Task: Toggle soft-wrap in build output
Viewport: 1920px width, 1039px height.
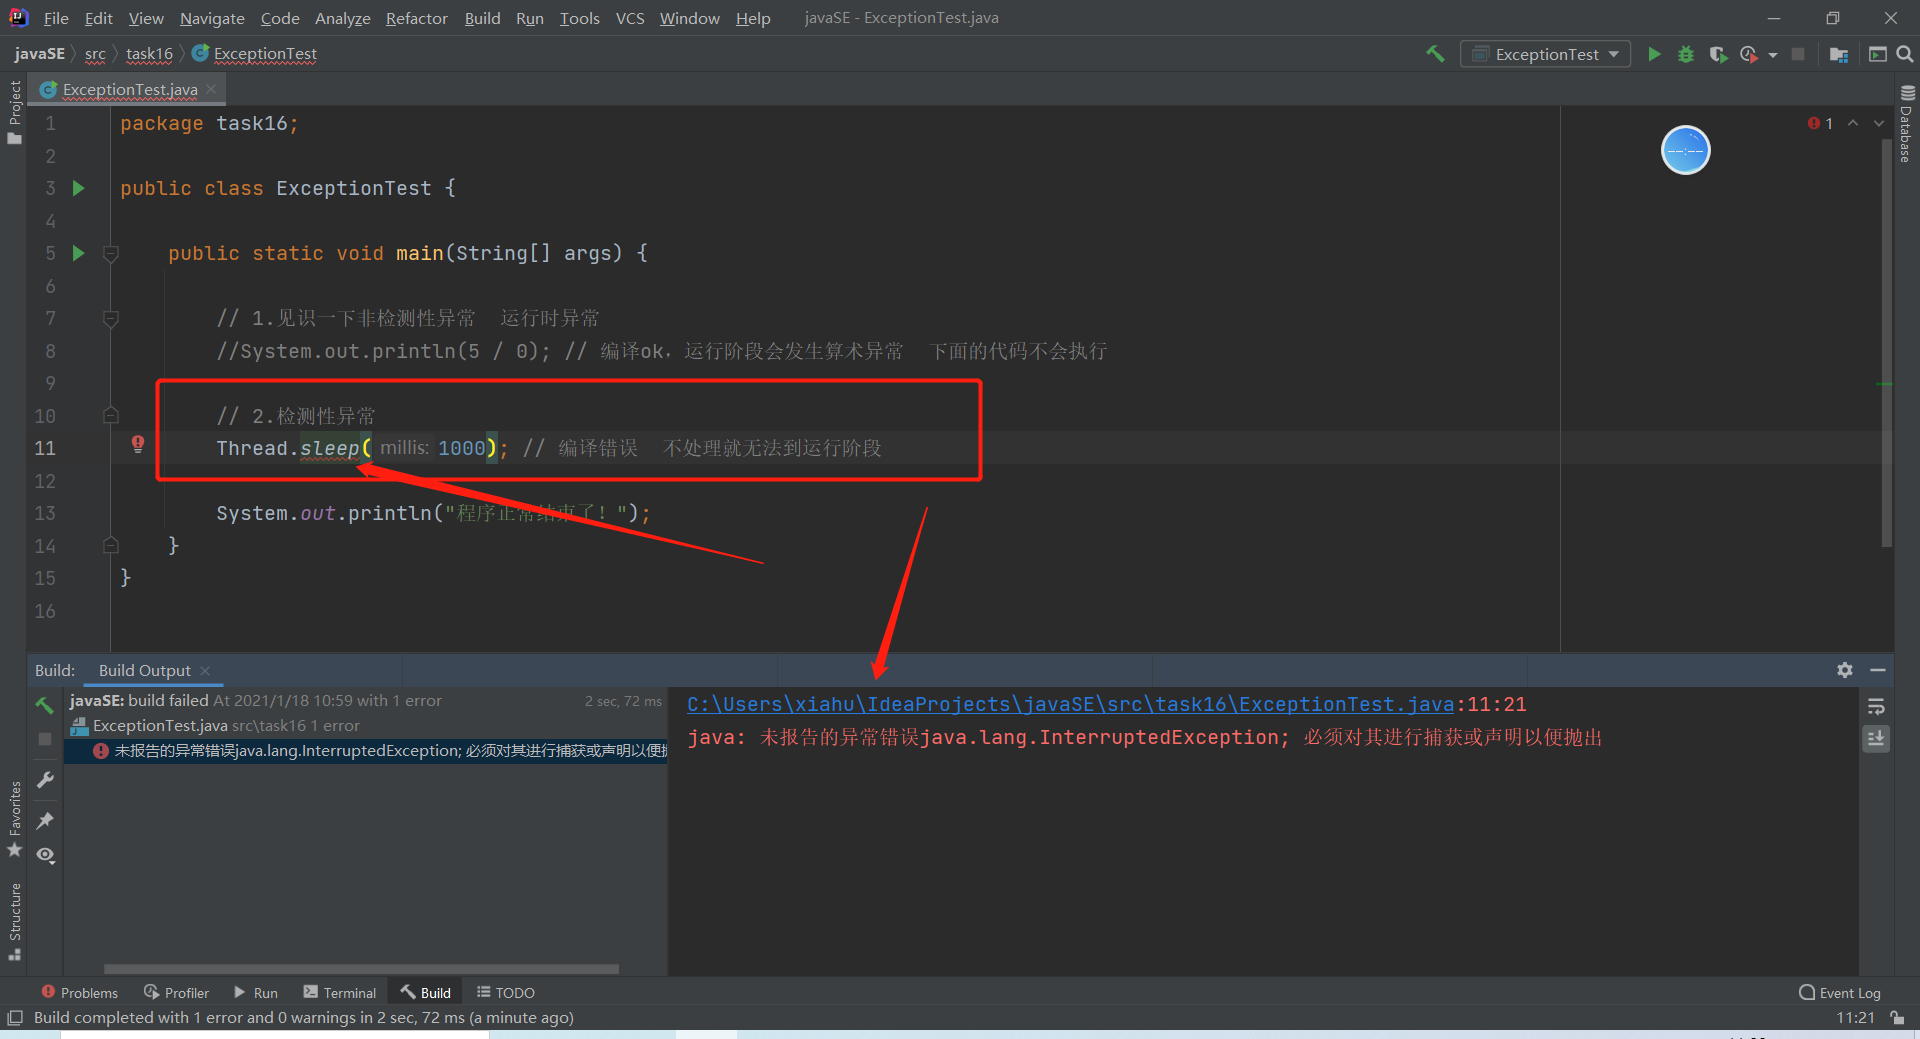Action: point(1876,707)
